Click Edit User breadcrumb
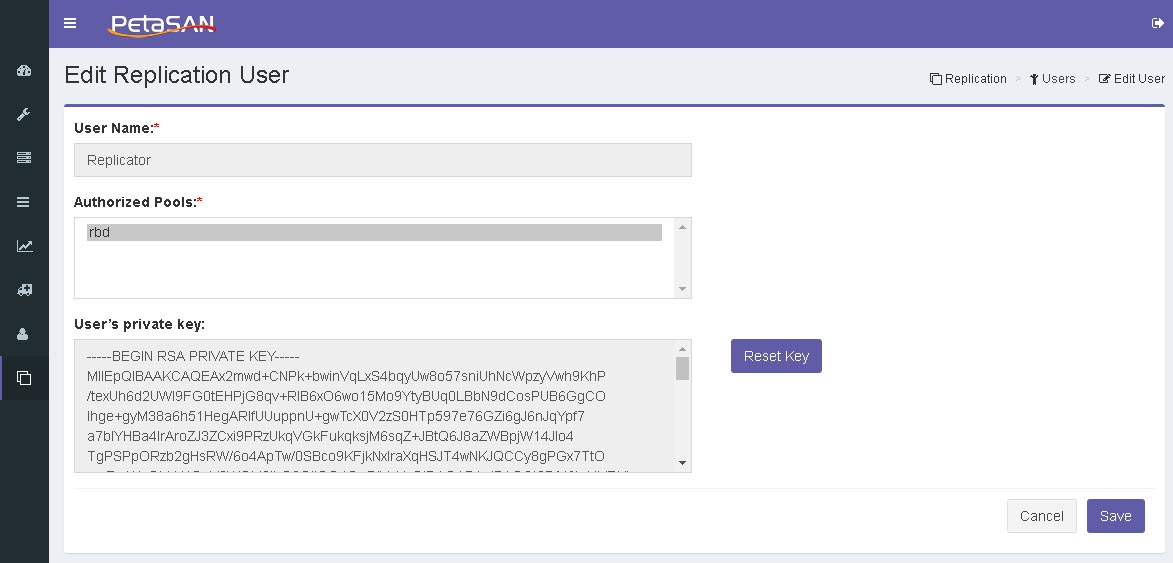 click(x=1132, y=79)
